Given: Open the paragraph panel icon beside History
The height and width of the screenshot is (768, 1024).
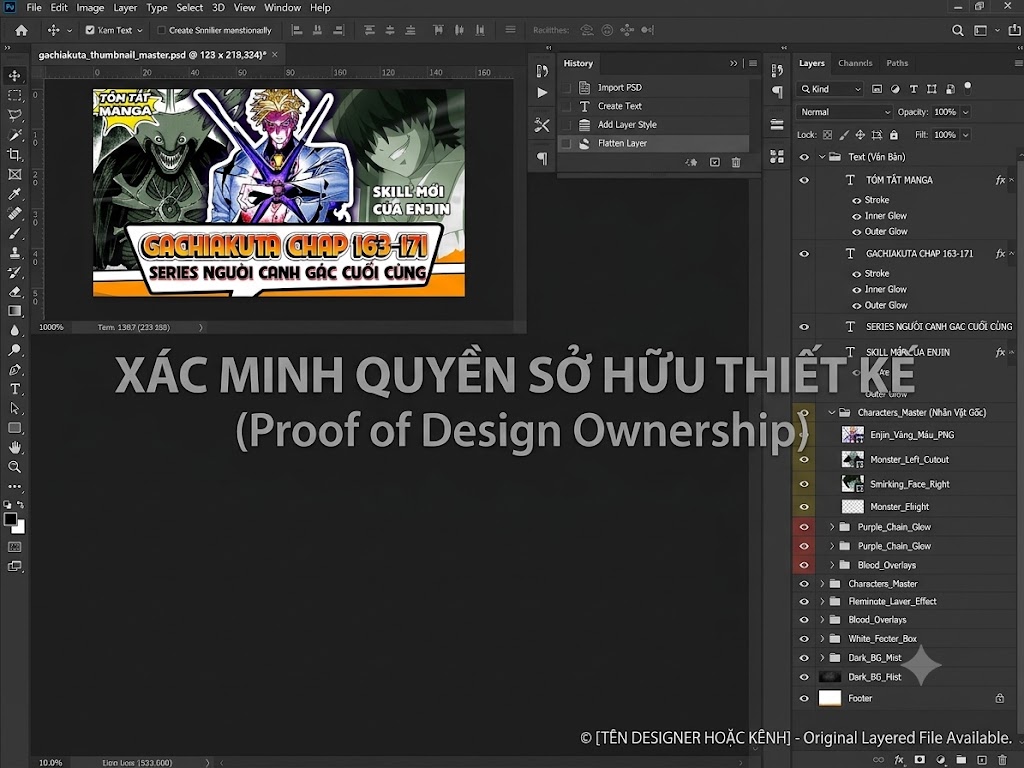Looking at the screenshot, I should coord(542,157).
